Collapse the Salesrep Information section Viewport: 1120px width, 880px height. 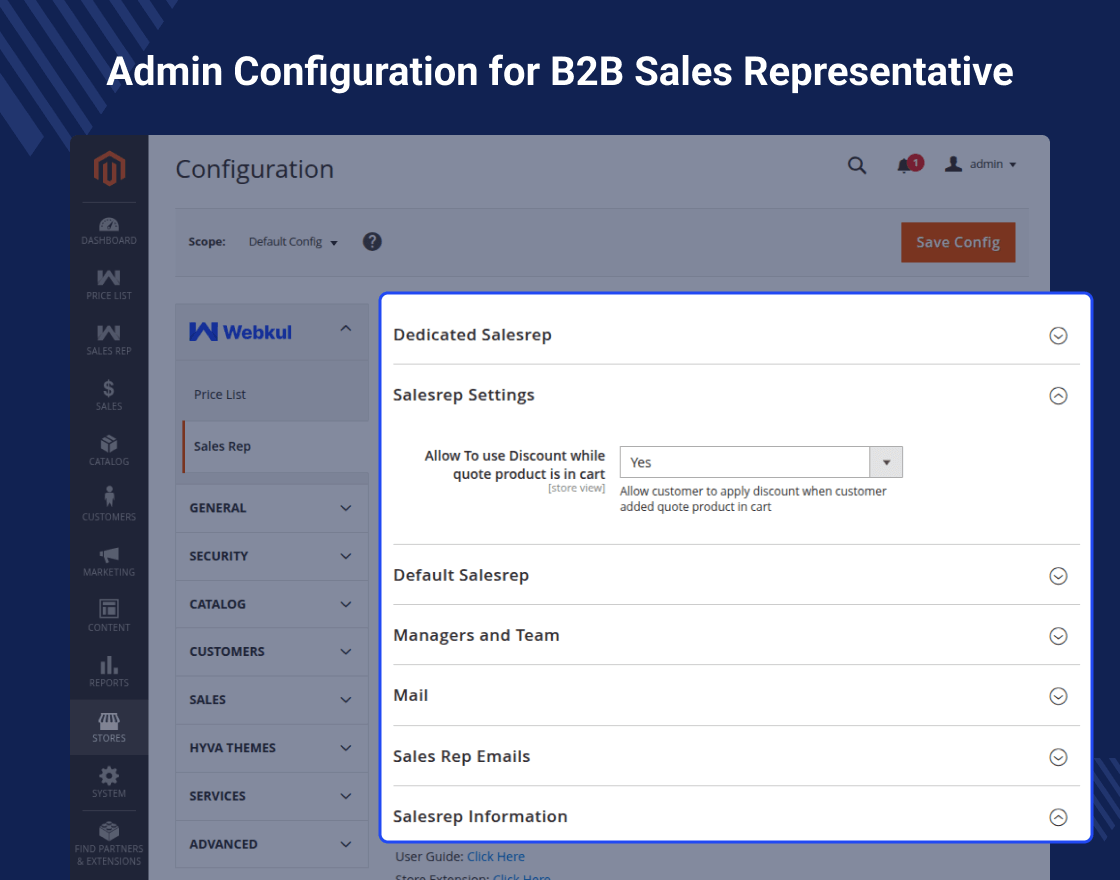(x=1058, y=817)
